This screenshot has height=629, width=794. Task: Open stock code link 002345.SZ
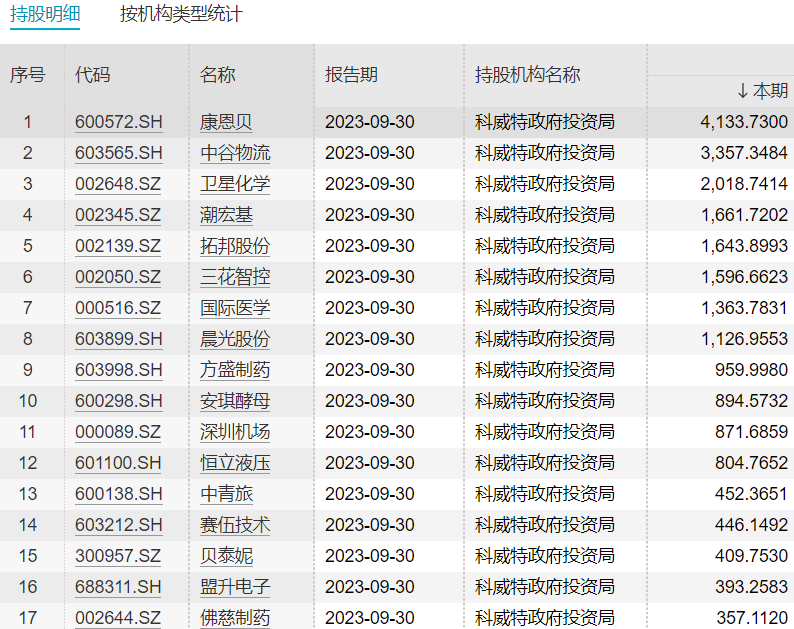tap(117, 215)
